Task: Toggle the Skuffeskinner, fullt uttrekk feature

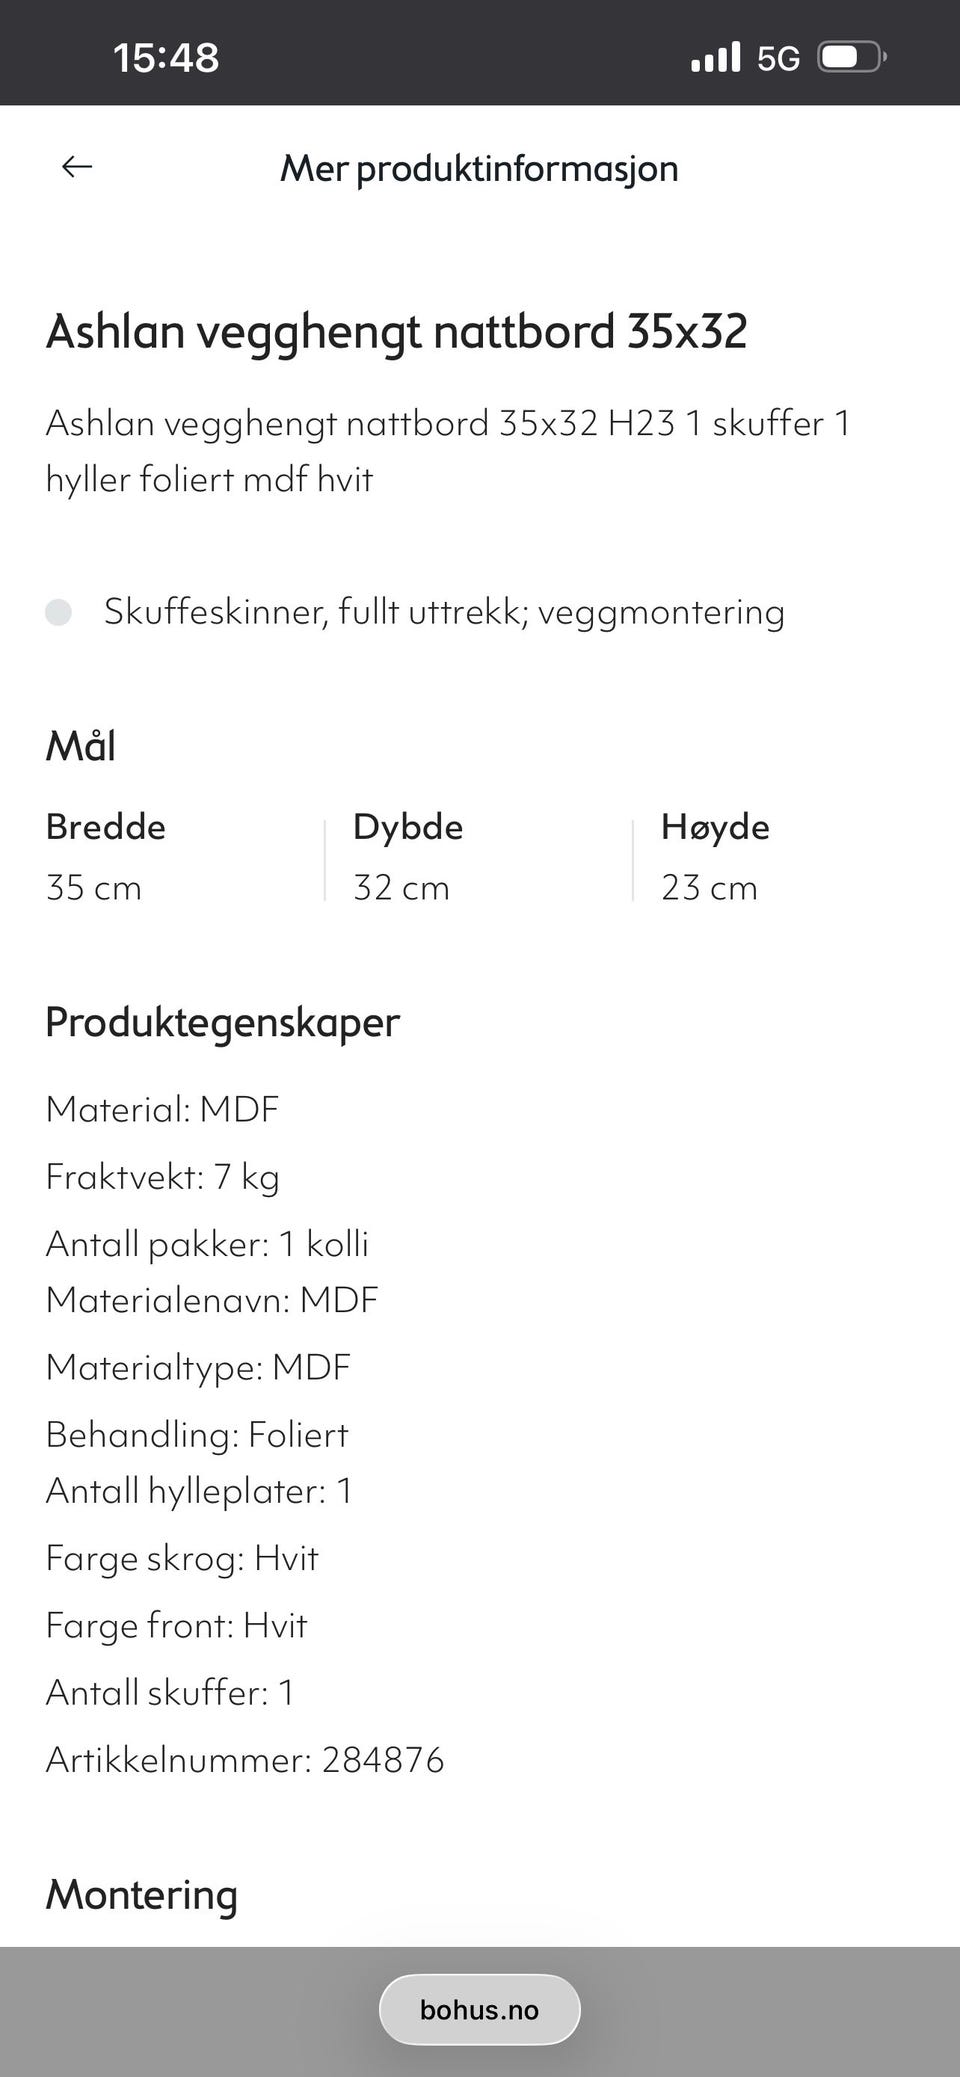Action: pos(445,611)
